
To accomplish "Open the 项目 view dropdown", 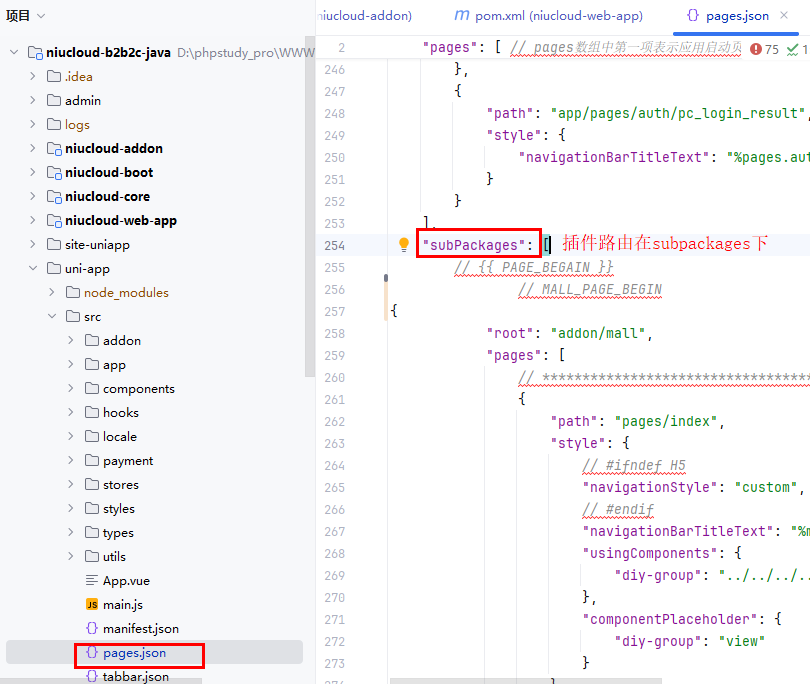I will (40, 16).
